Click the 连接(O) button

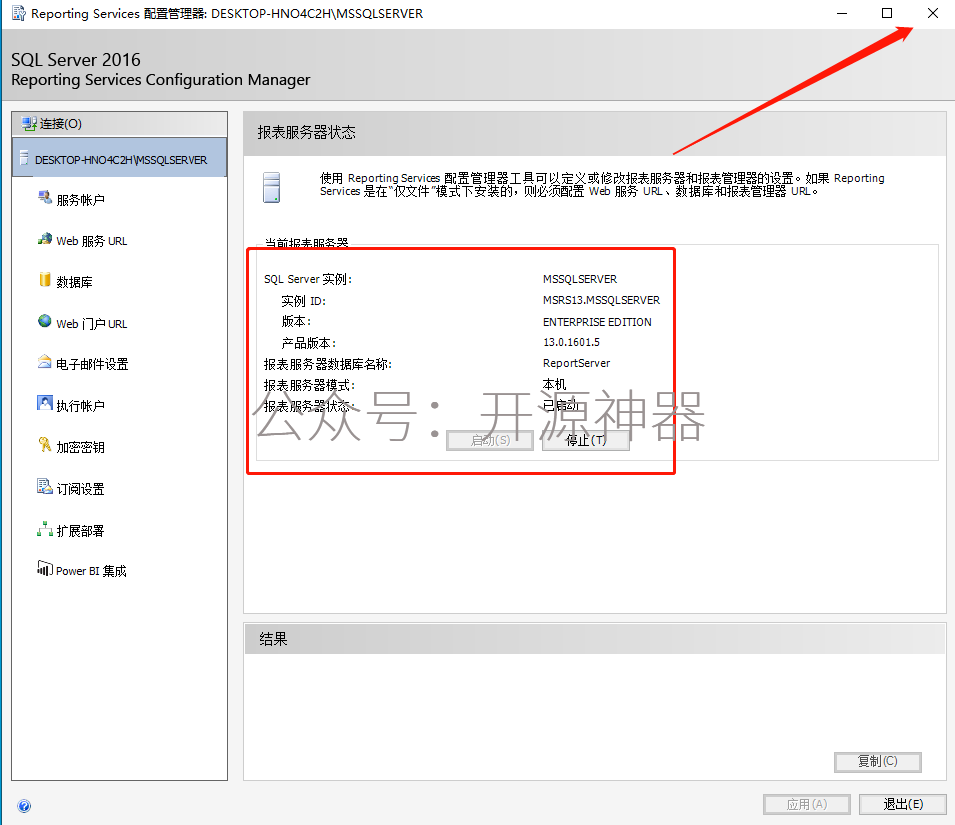(119, 124)
